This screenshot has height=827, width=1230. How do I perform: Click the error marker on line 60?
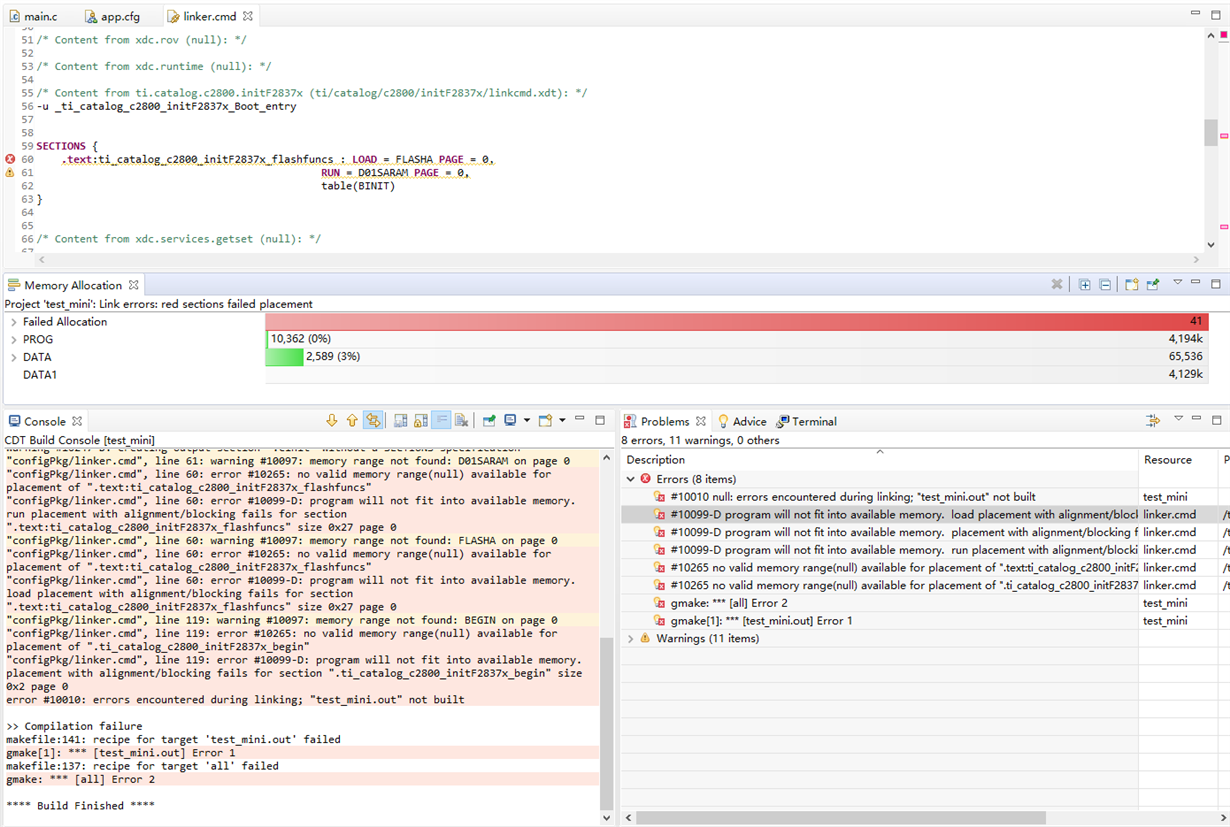[10, 159]
